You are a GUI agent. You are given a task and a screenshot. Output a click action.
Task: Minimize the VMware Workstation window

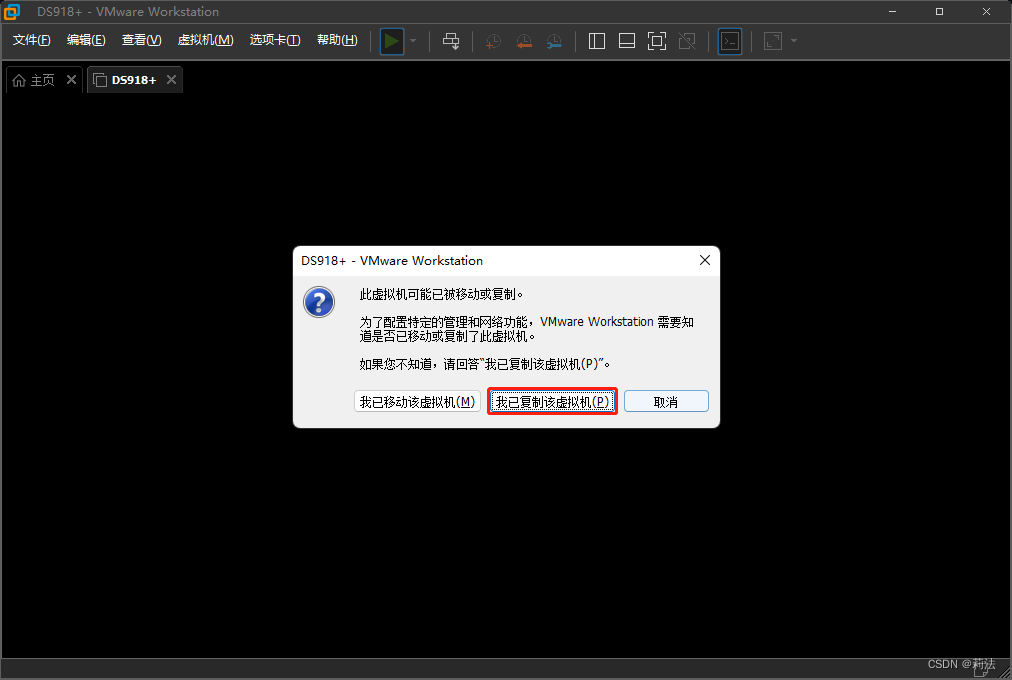point(893,12)
